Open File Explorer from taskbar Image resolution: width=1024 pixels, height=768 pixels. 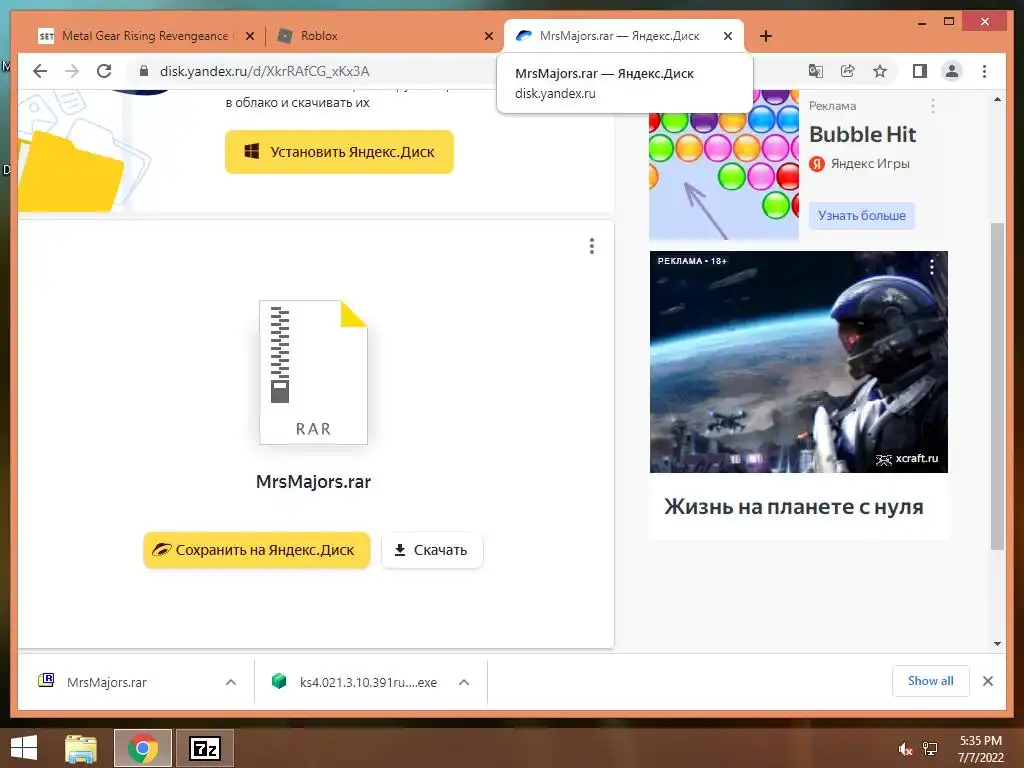81,748
